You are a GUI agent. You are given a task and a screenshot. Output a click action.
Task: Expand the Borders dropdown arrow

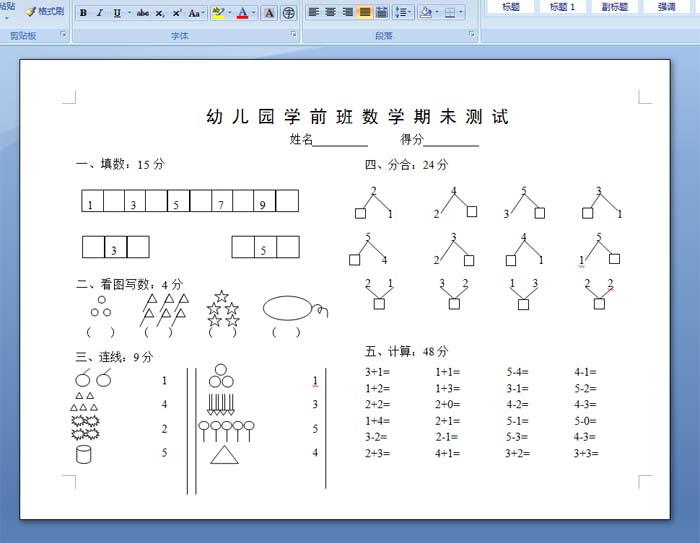tap(460, 13)
